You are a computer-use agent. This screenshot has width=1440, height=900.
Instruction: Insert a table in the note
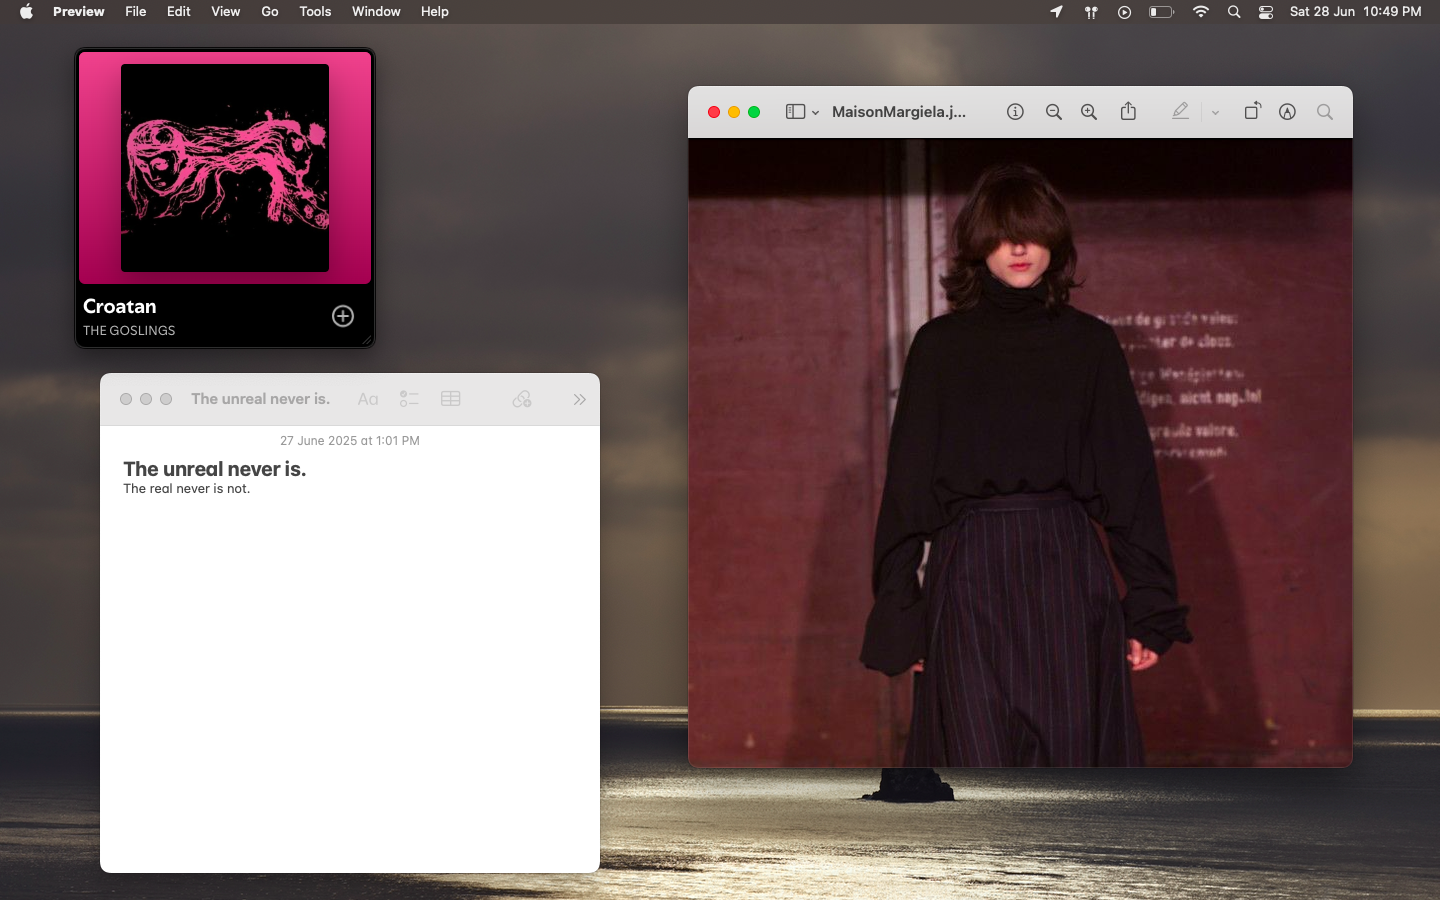(451, 399)
